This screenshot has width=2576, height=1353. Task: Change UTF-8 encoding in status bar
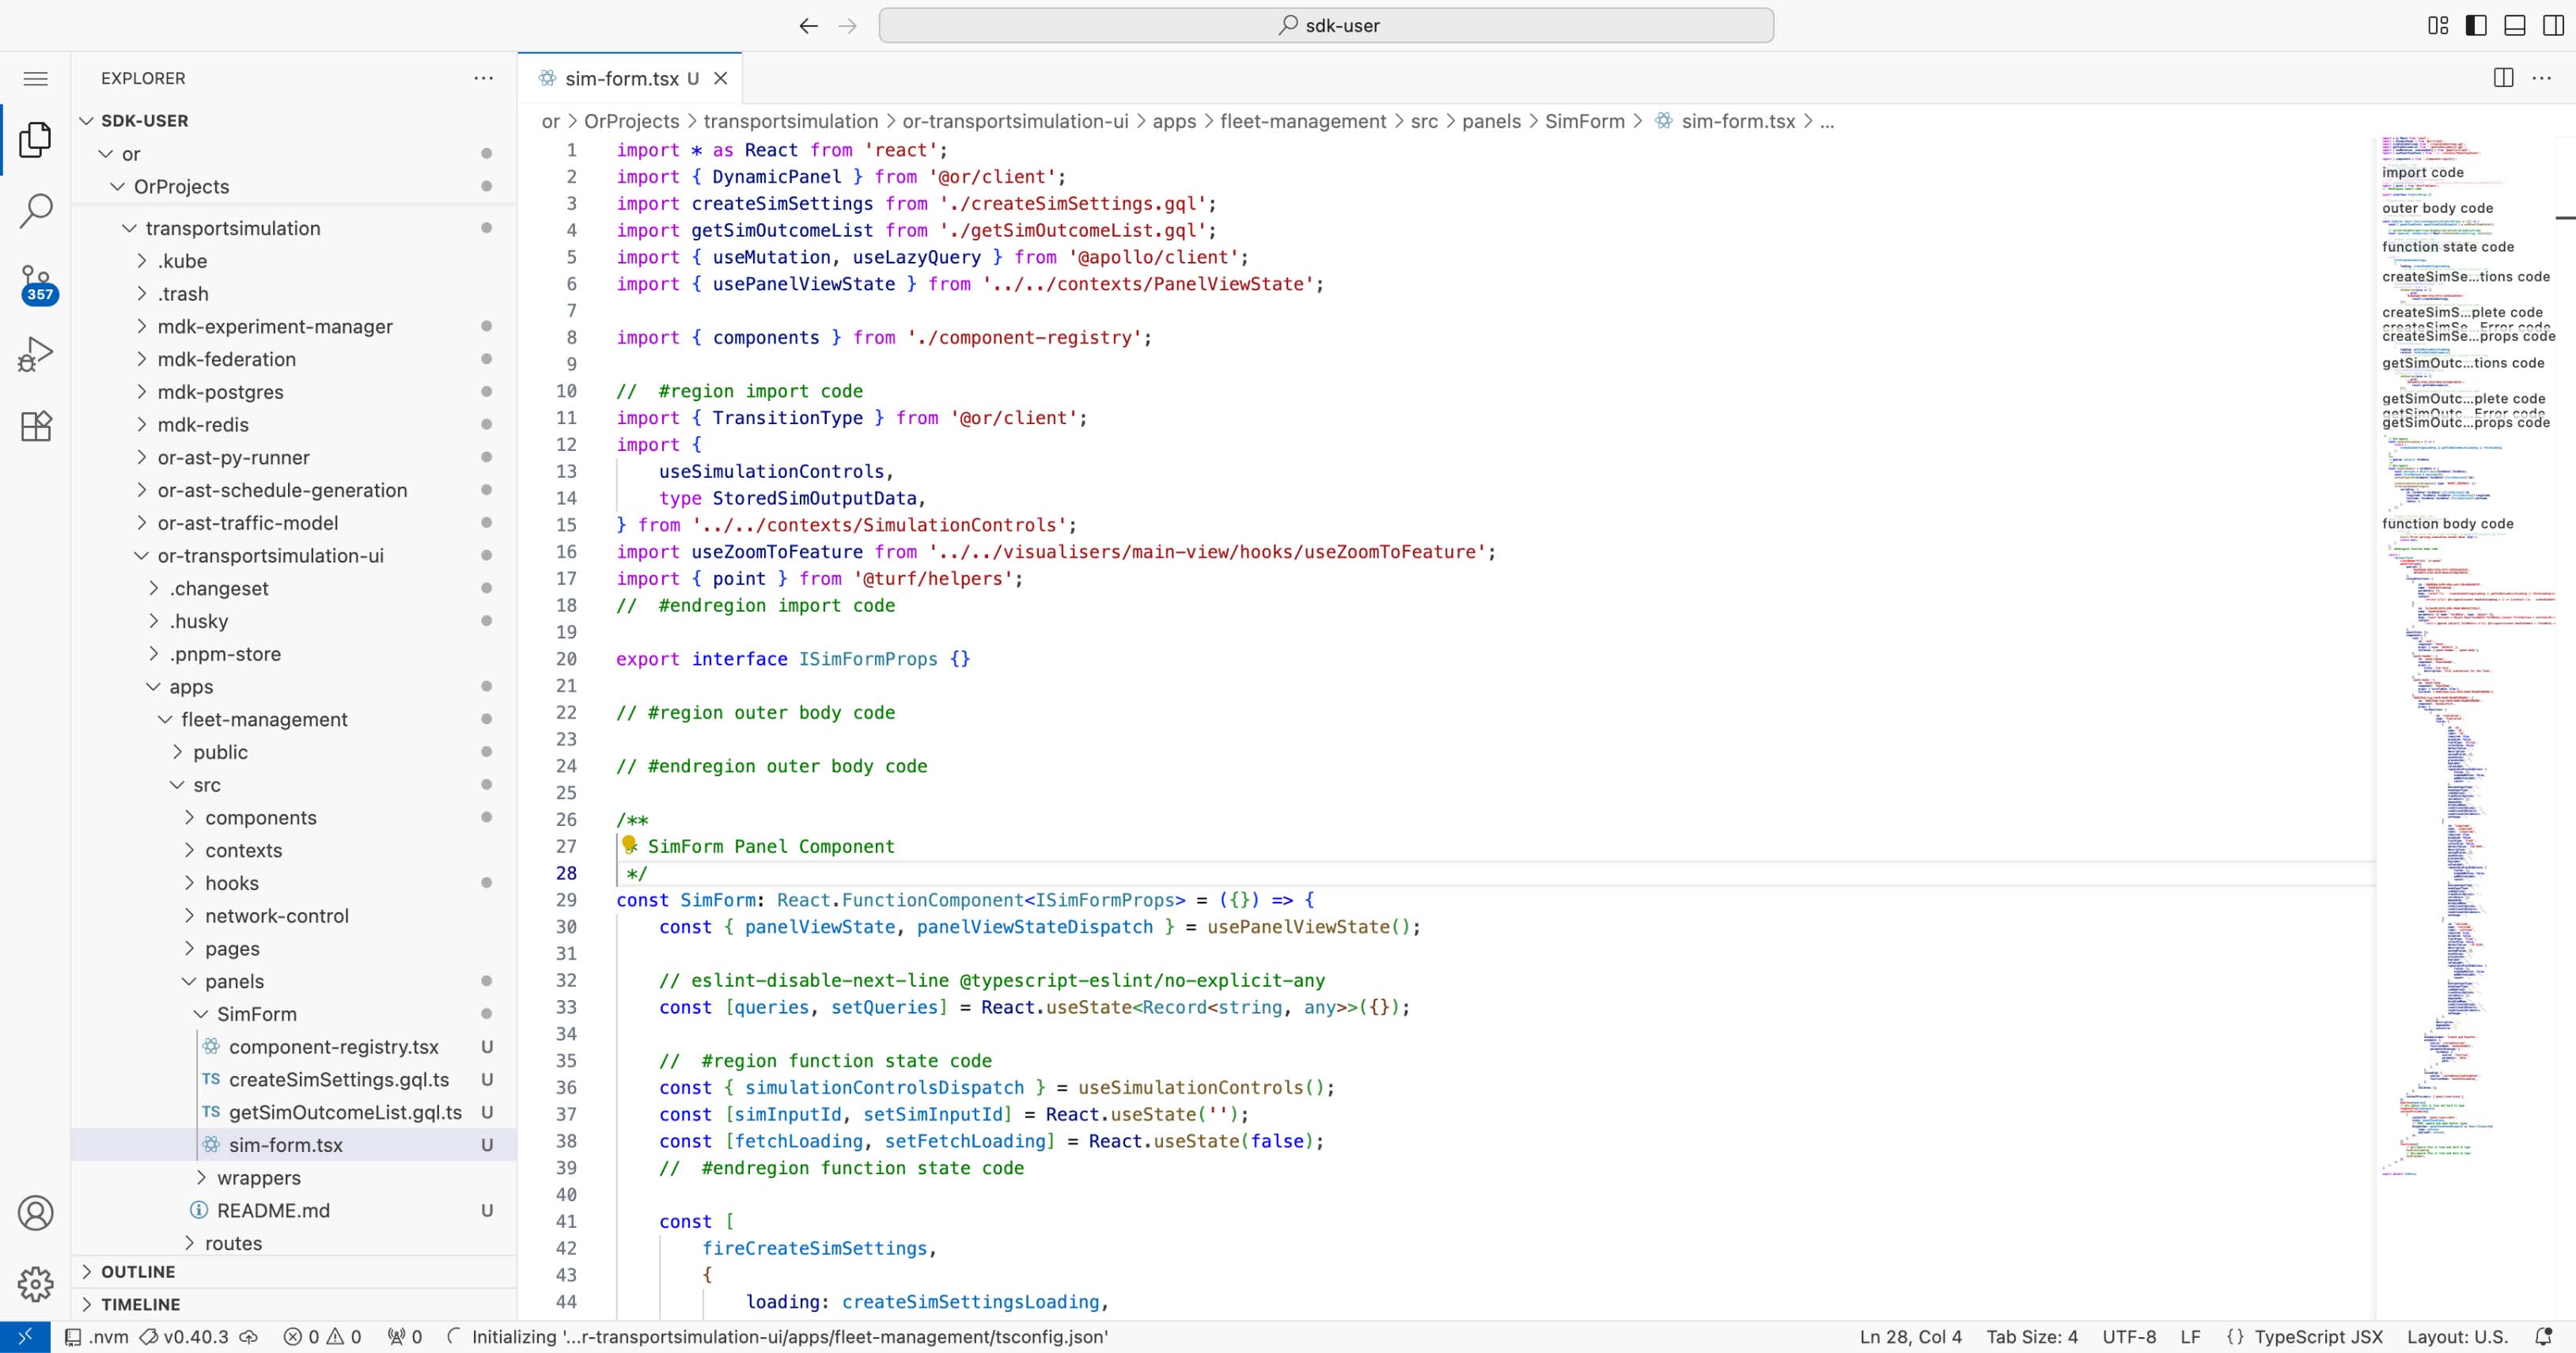[x=2129, y=1337]
